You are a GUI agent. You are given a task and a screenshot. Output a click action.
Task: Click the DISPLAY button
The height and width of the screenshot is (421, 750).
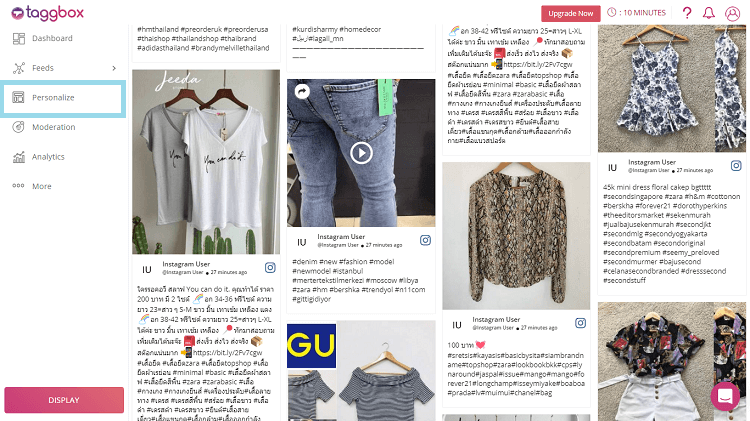[x=64, y=400]
